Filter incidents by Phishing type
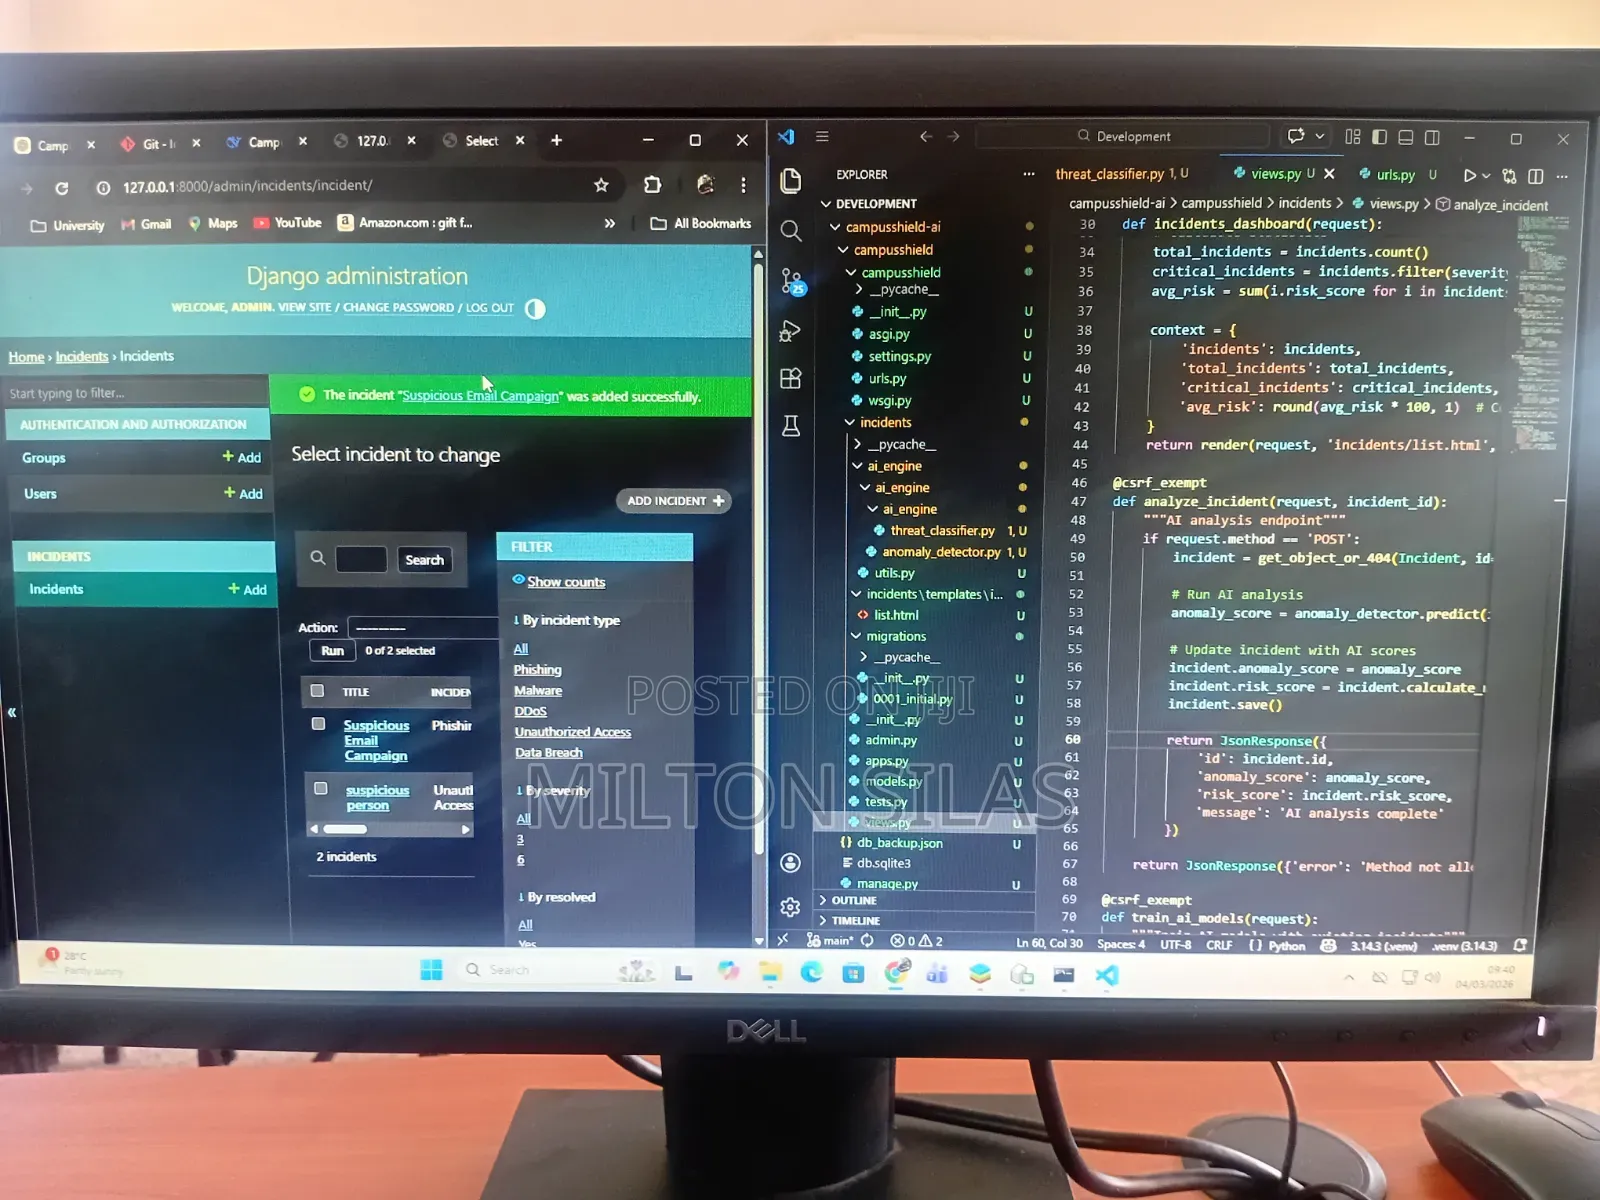The image size is (1600, 1200). coord(537,670)
